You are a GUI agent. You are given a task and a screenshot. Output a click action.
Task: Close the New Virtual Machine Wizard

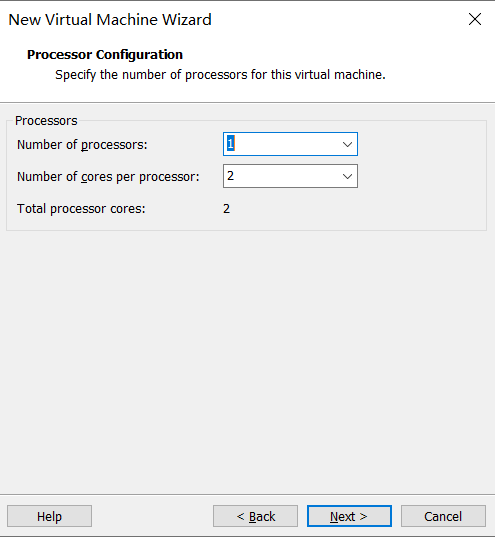click(x=475, y=19)
